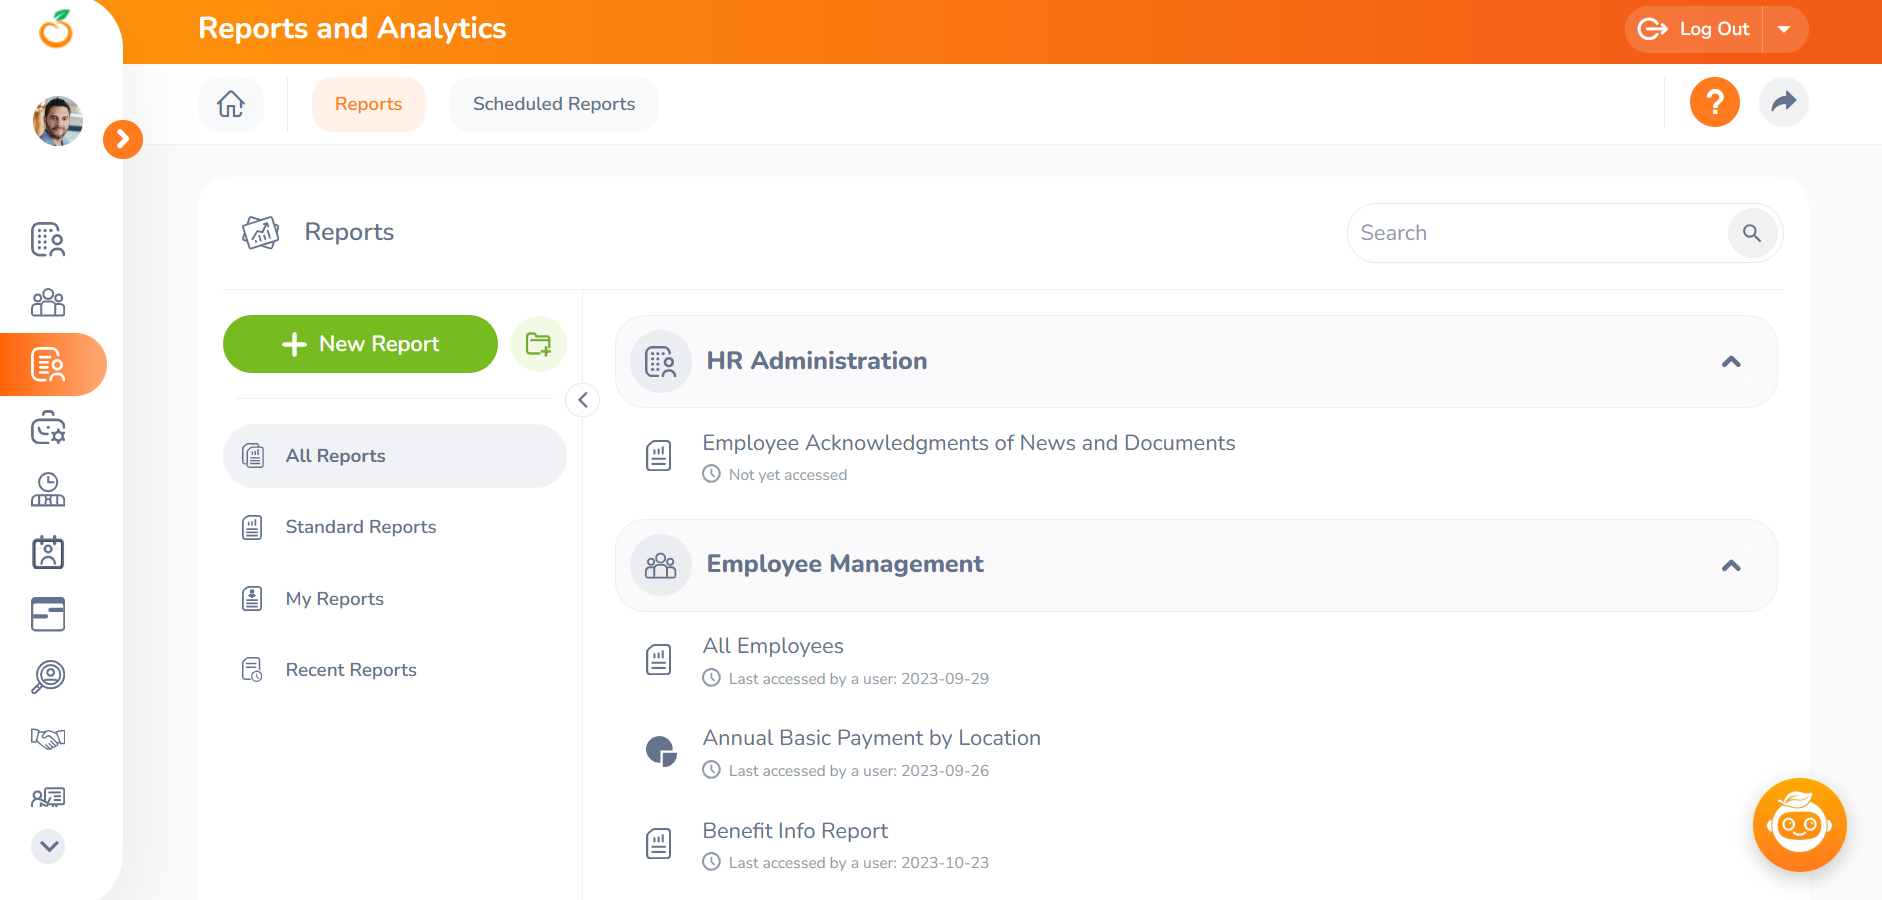Click the search magnifier icon

point(1752,233)
